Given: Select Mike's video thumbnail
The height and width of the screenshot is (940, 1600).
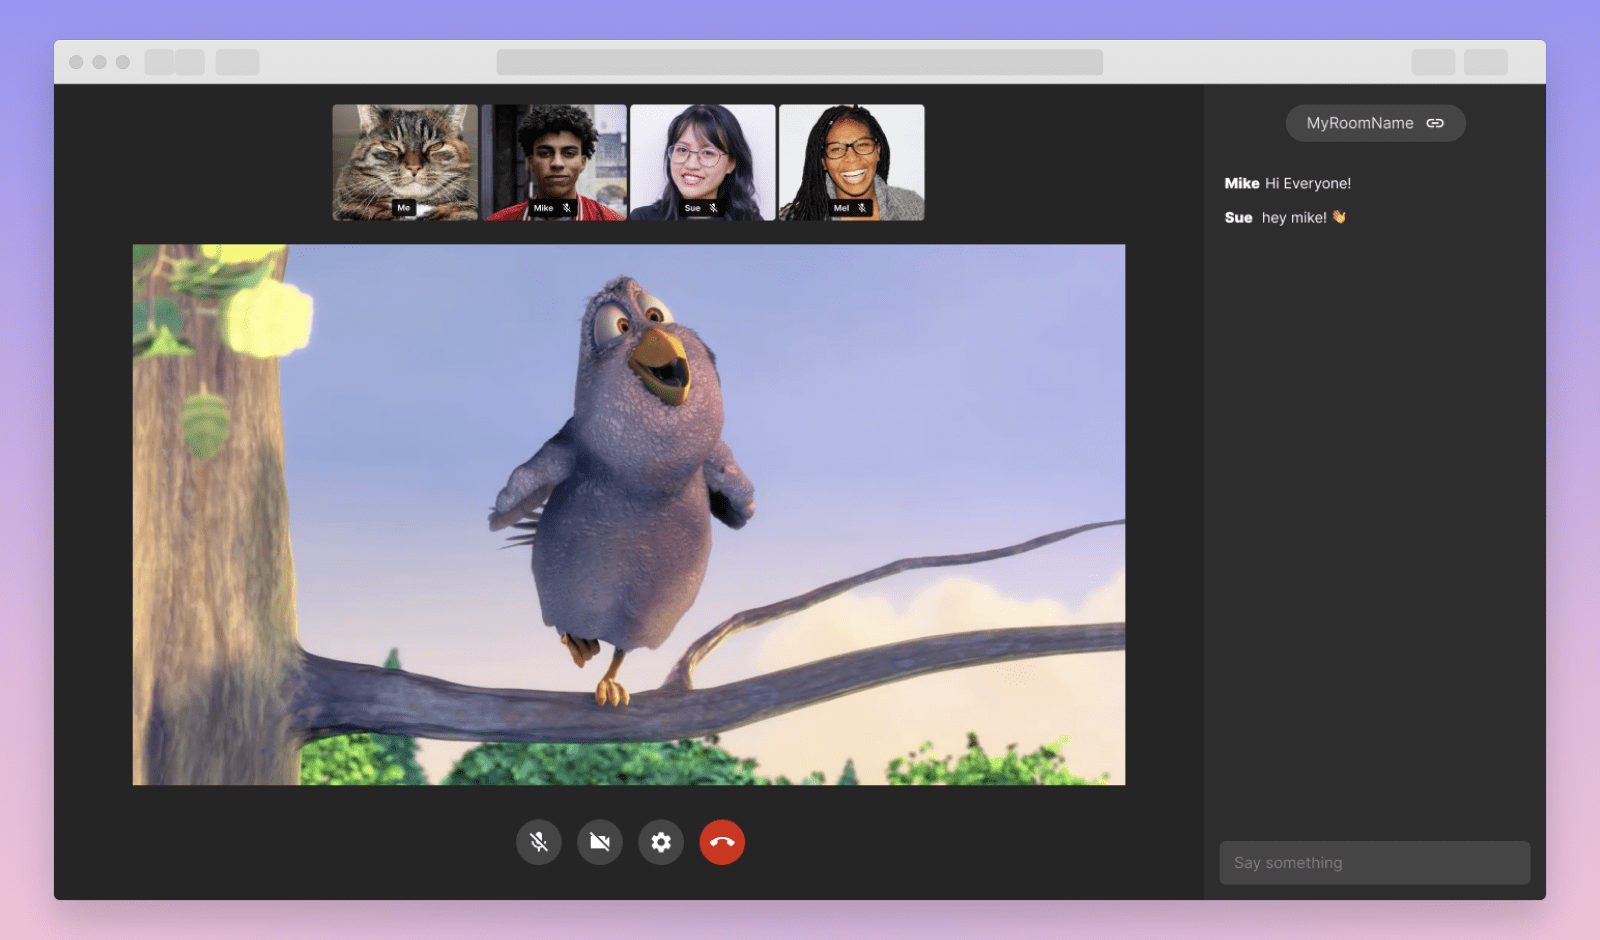Looking at the screenshot, I should tap(554, 162).
